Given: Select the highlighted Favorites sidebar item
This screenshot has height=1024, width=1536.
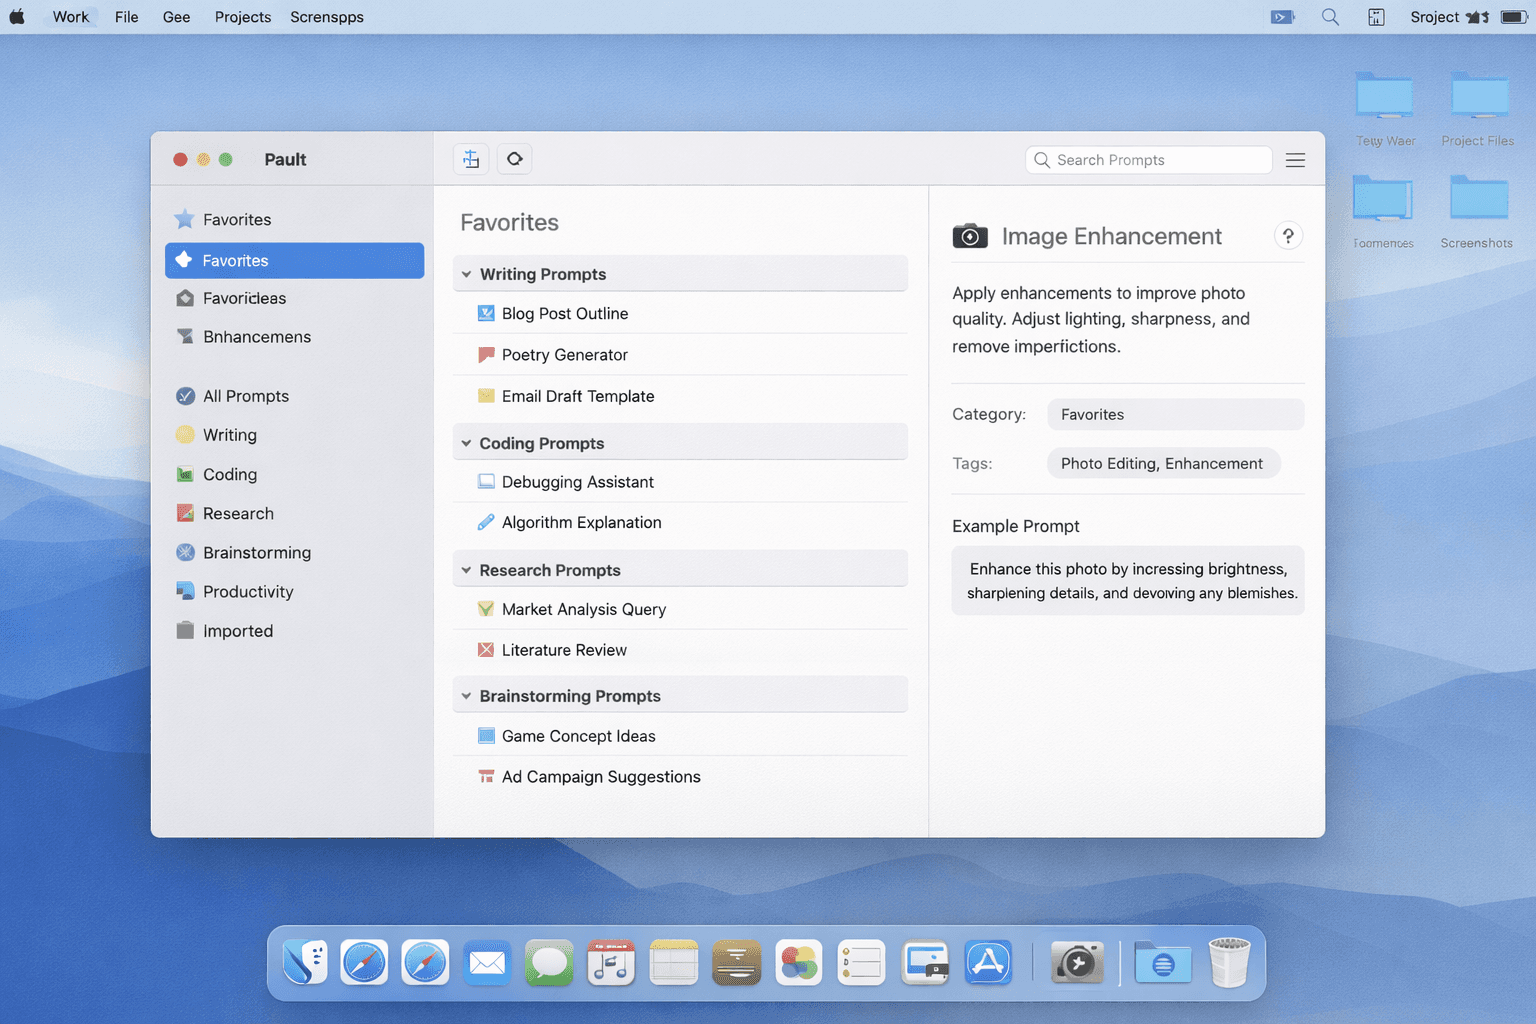Looking at the screenshot, I should [294, 260].
